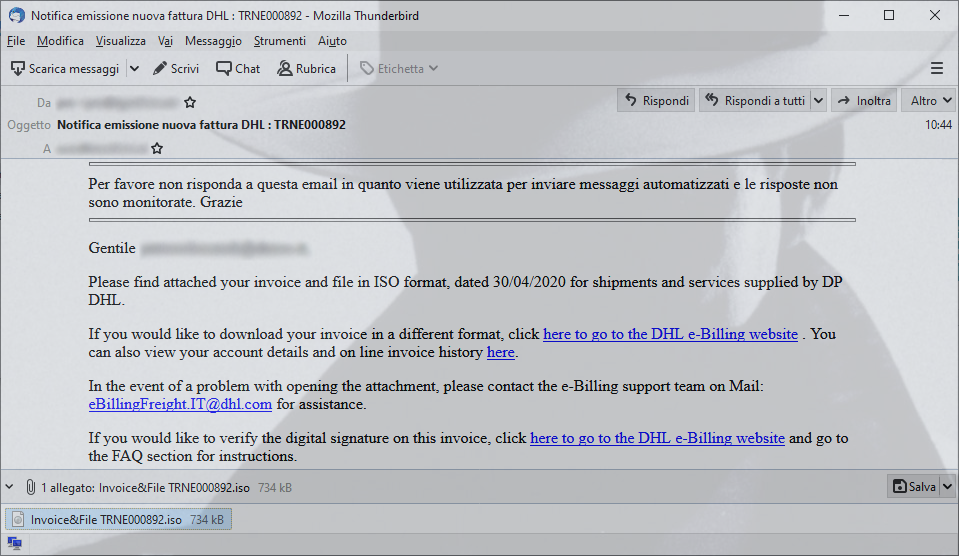Expand the Scarica messaggi dropdown arrow
Image resolution: width=959 pixels, height=556 pixels.
point(135,69)
